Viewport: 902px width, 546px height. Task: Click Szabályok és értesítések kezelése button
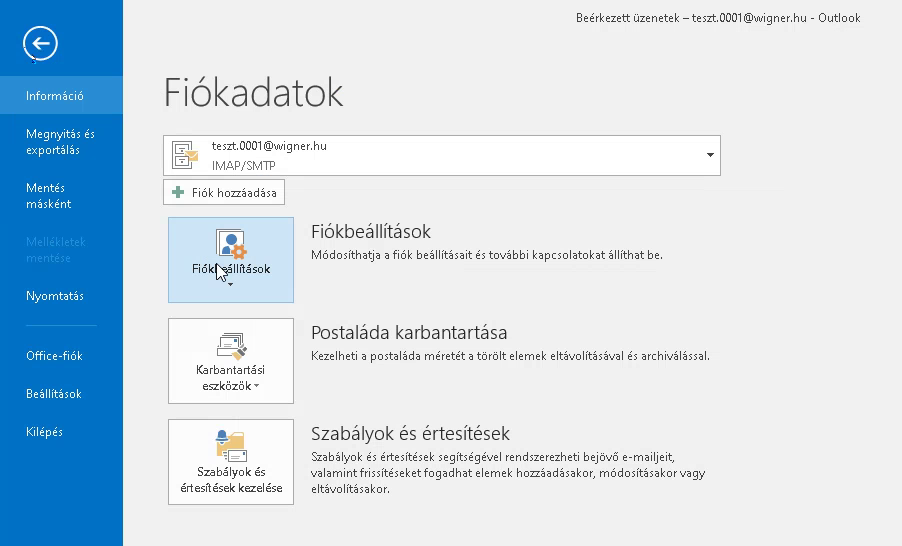tap(231, 462)
